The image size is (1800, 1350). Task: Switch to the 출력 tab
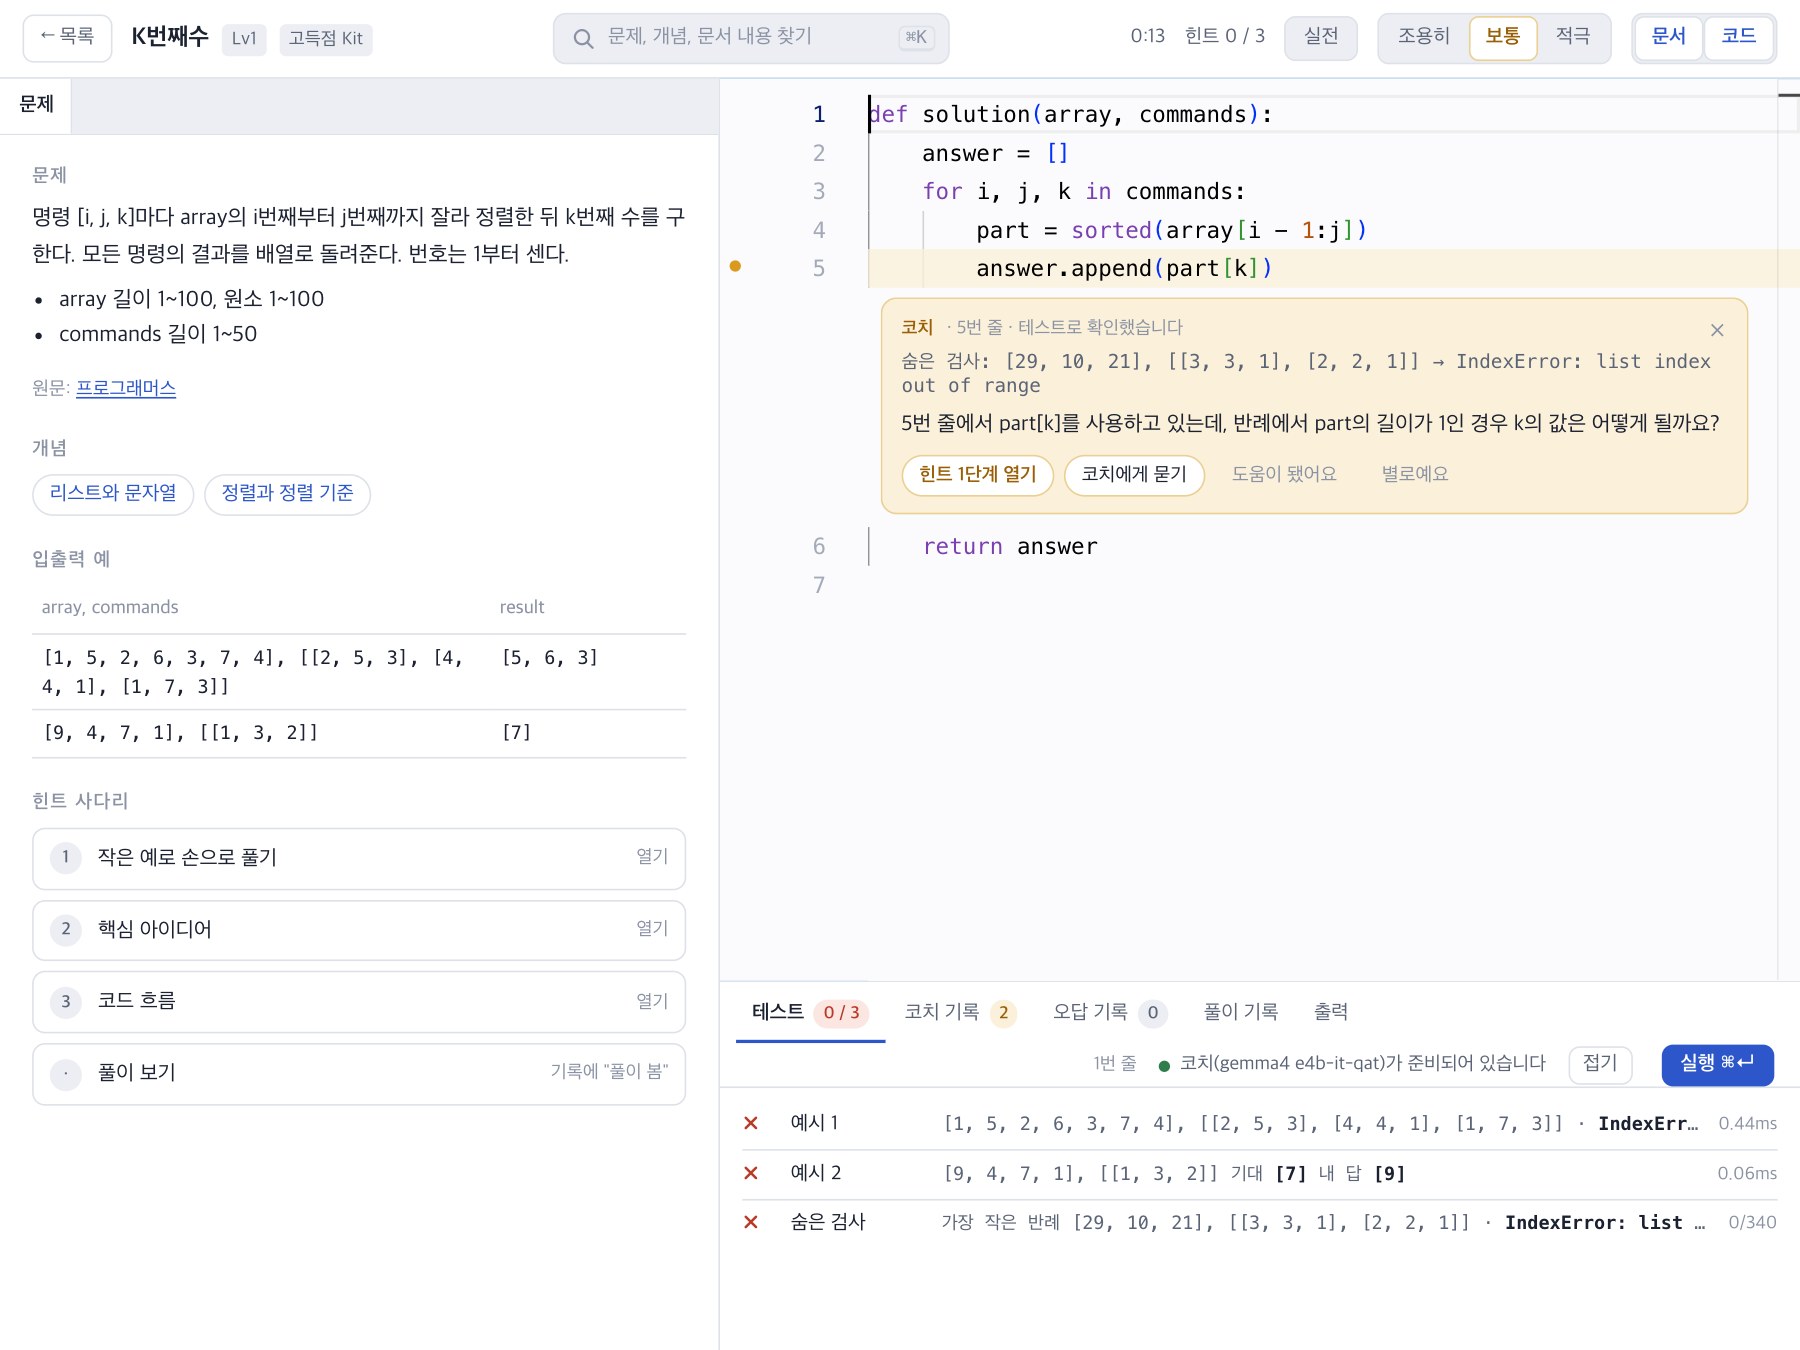tap(1331, 1013)
